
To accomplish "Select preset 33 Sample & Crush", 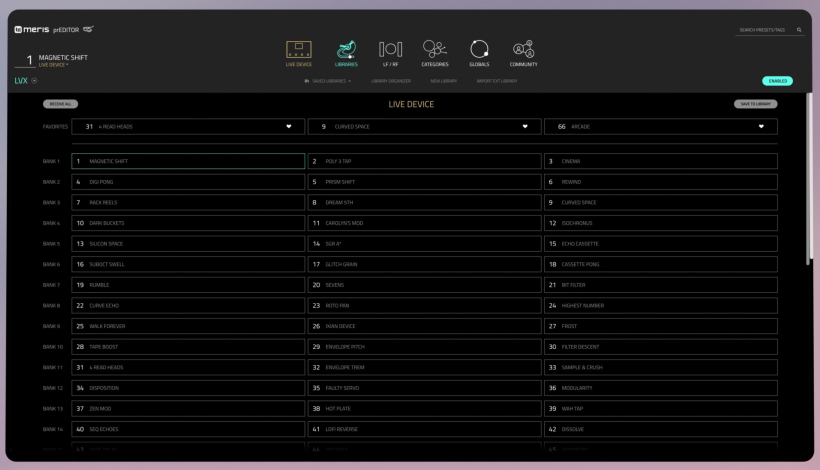I will [x=660, y=368].
